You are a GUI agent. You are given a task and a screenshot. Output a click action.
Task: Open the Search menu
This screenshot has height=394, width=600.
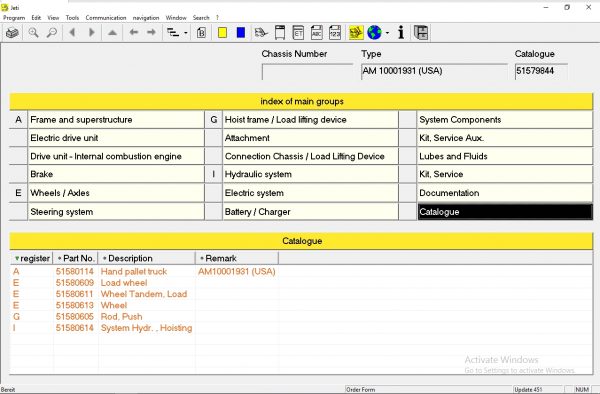click(x=201, y=18)
